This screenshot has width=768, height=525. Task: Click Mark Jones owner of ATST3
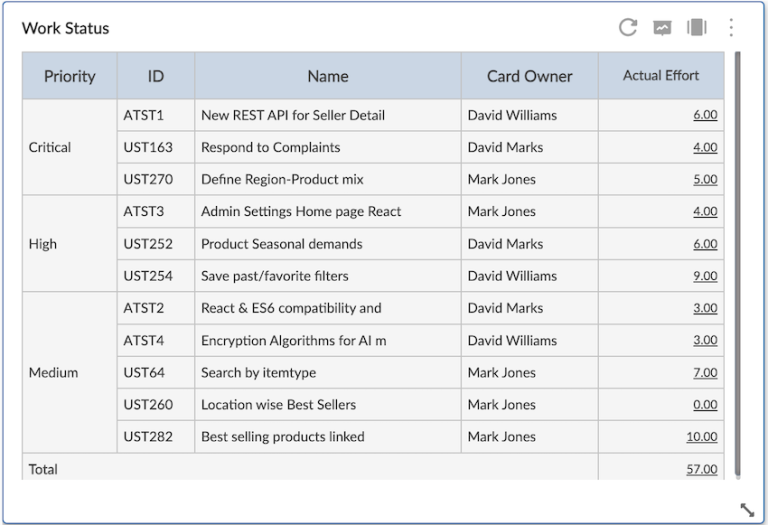(502, 211)
